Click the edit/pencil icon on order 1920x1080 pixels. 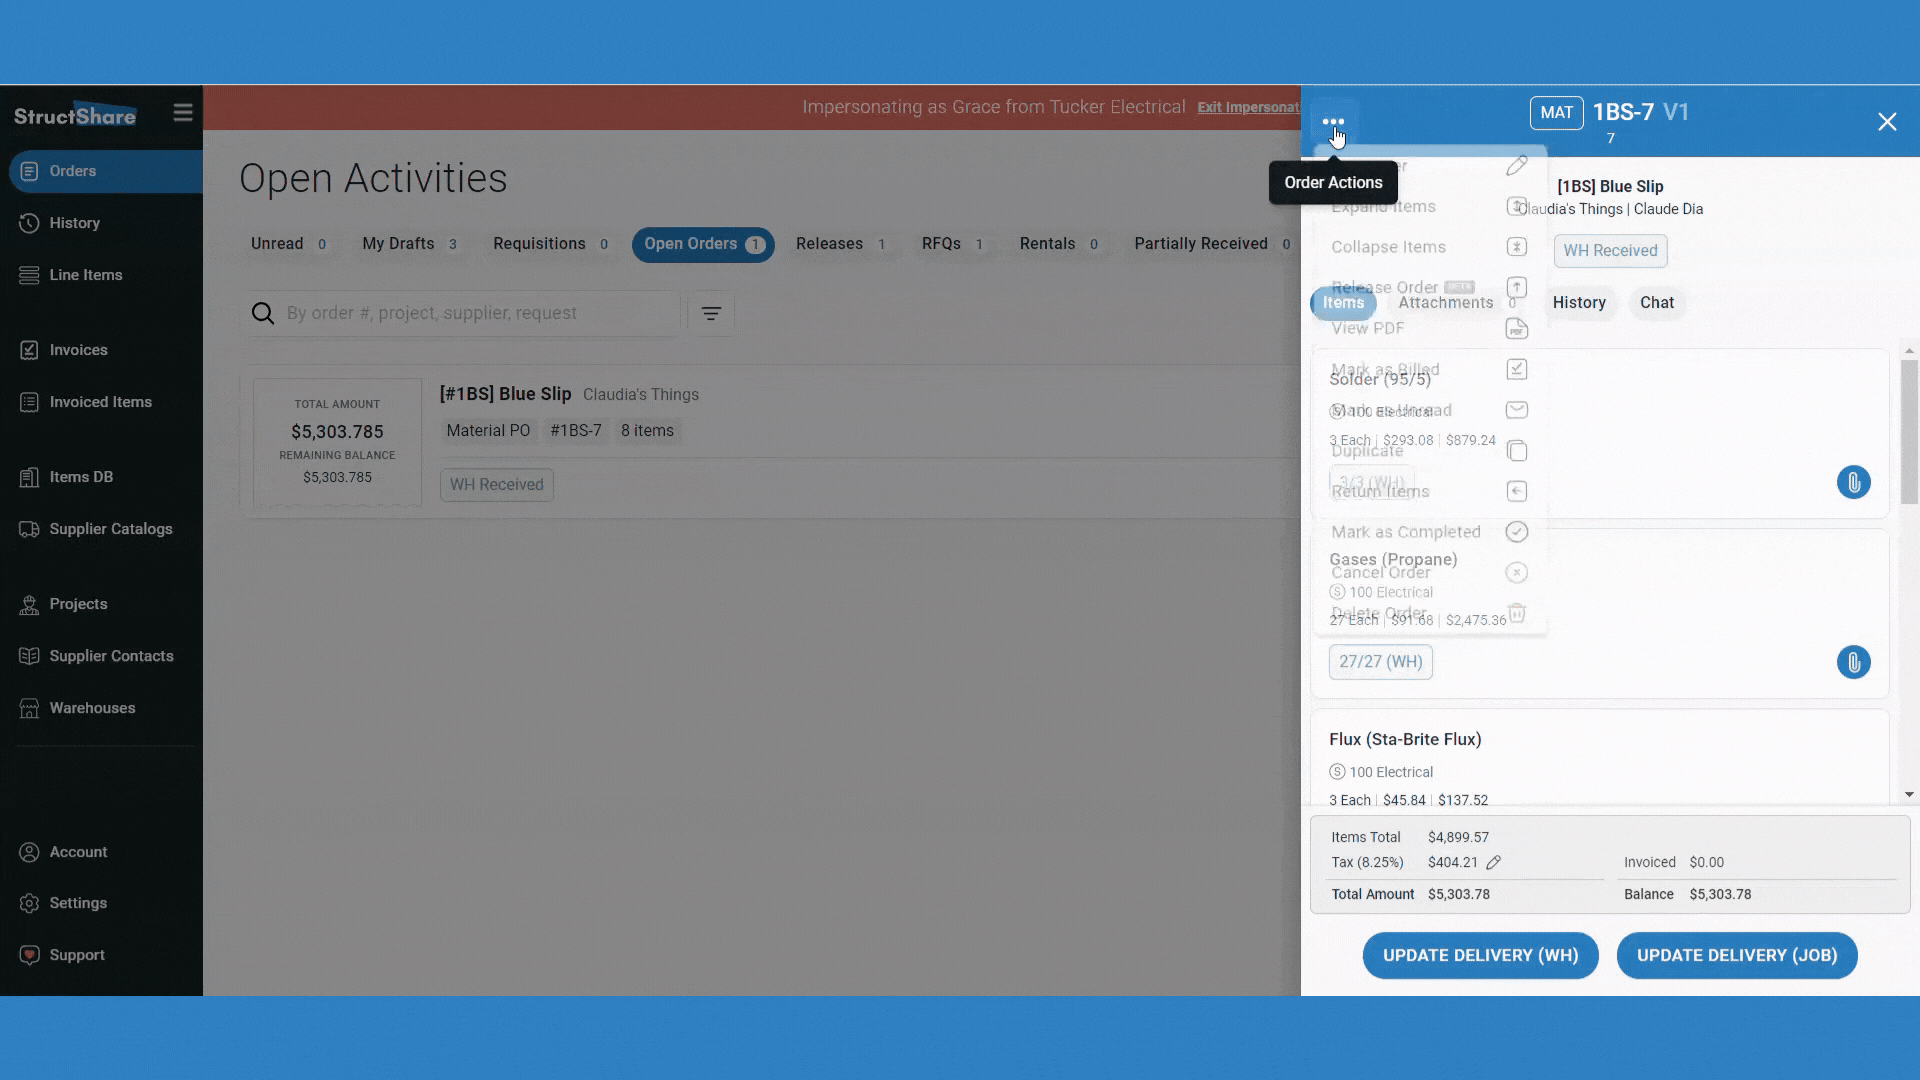[1518, 165]
